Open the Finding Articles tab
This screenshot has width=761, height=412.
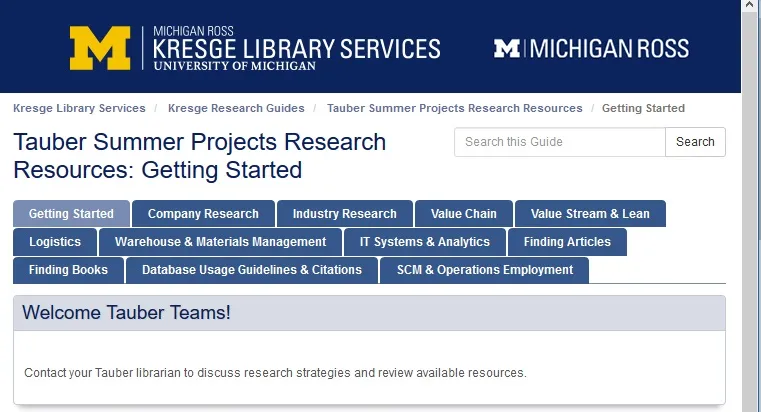[567, 242]
